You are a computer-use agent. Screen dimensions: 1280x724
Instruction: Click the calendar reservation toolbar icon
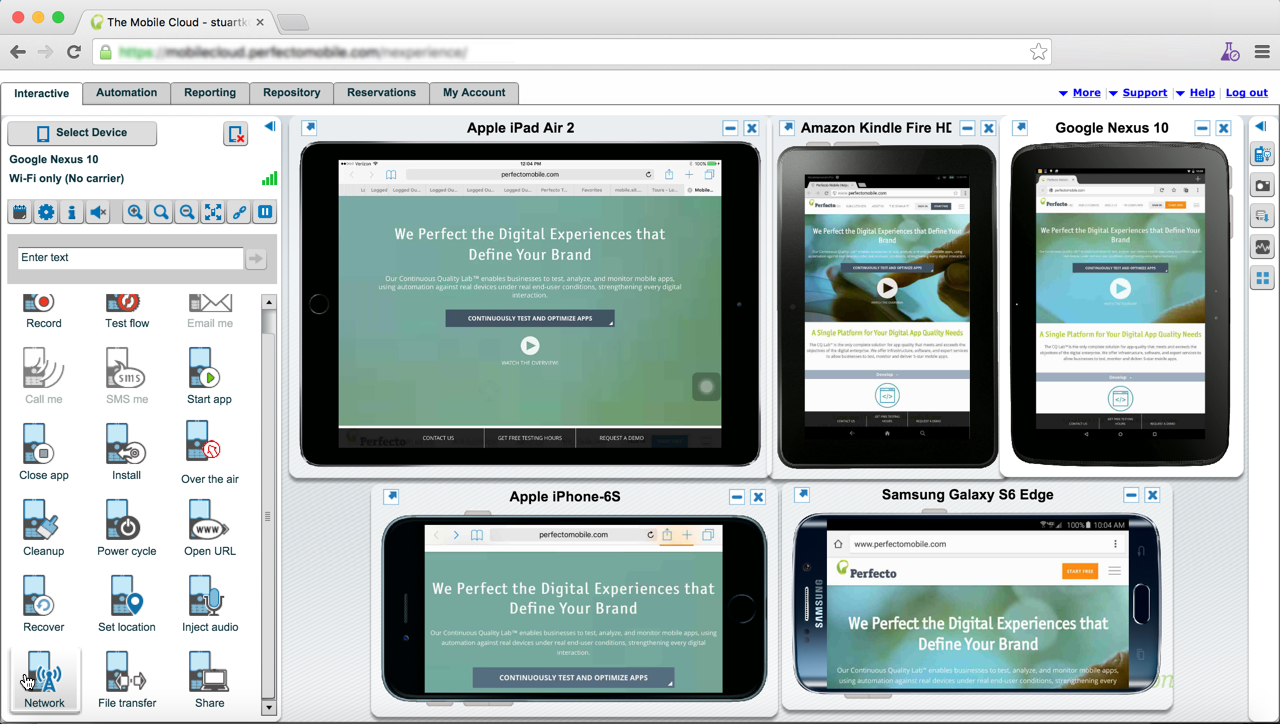[x=19, y=212]
